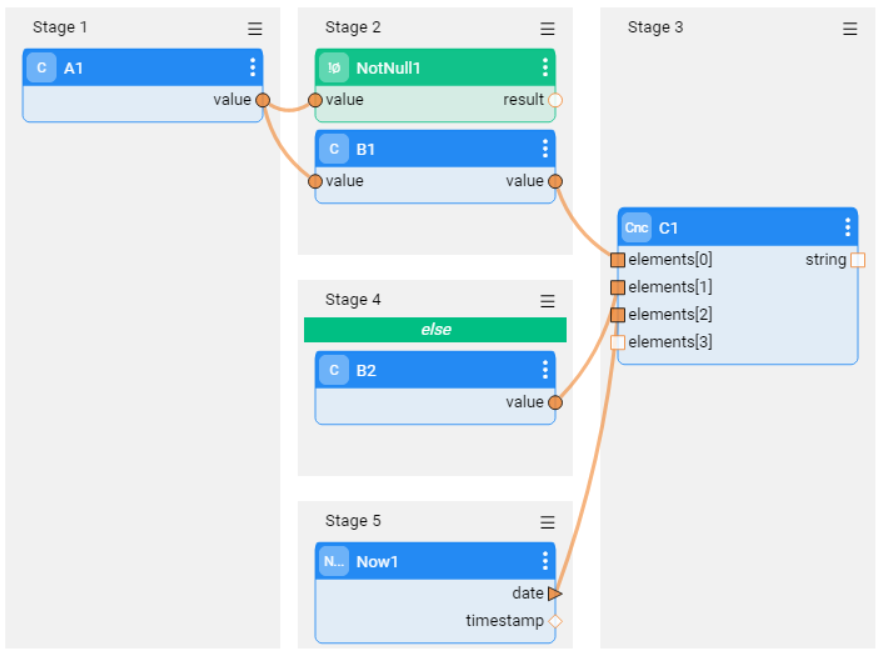The width and height of the screenshot is (882, 657).
Task: Open the three-dot menu on A1 node
Action: [x=253, y=68]
